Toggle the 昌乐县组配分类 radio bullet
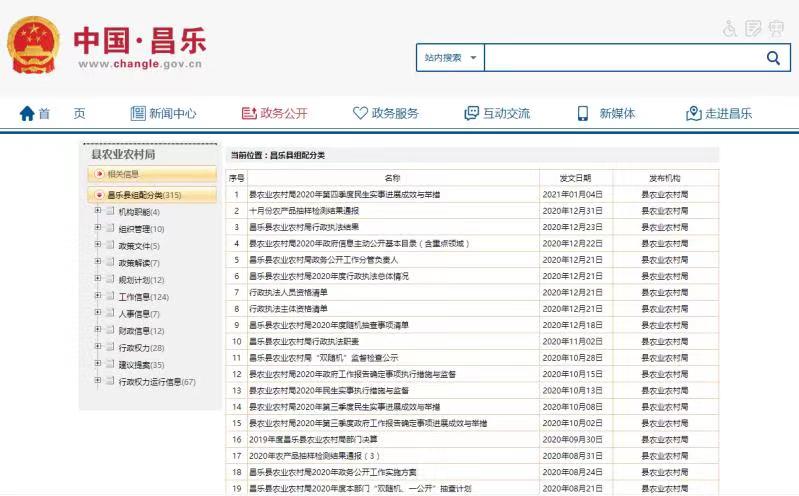This screenshot has width=799, height=496. coord(99,195)
